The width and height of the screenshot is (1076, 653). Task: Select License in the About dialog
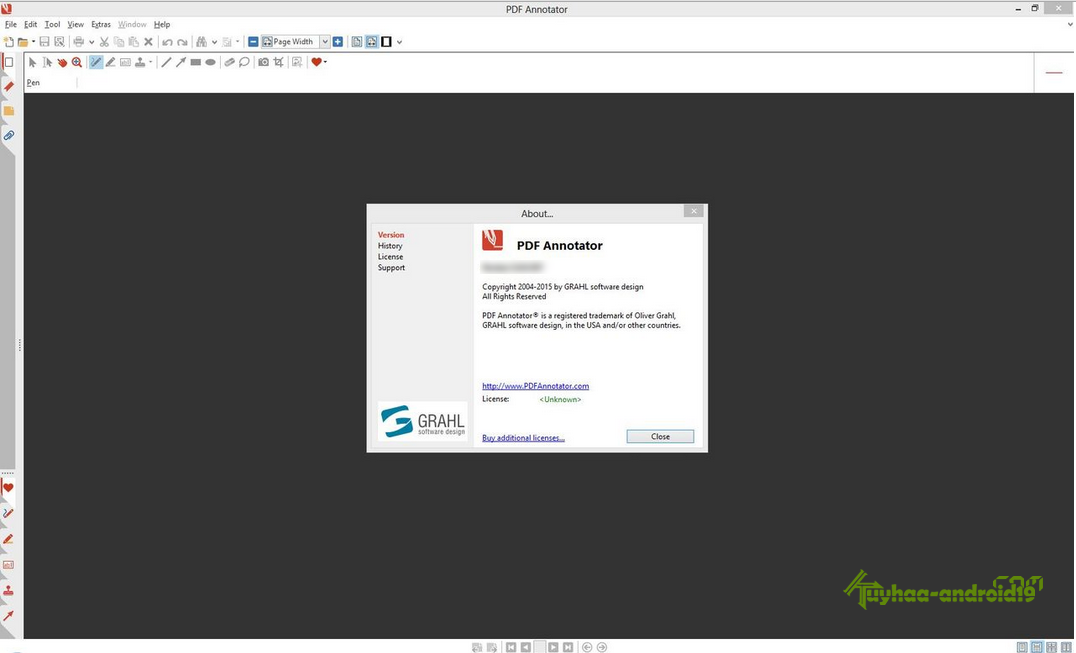[x=390, y=257]
